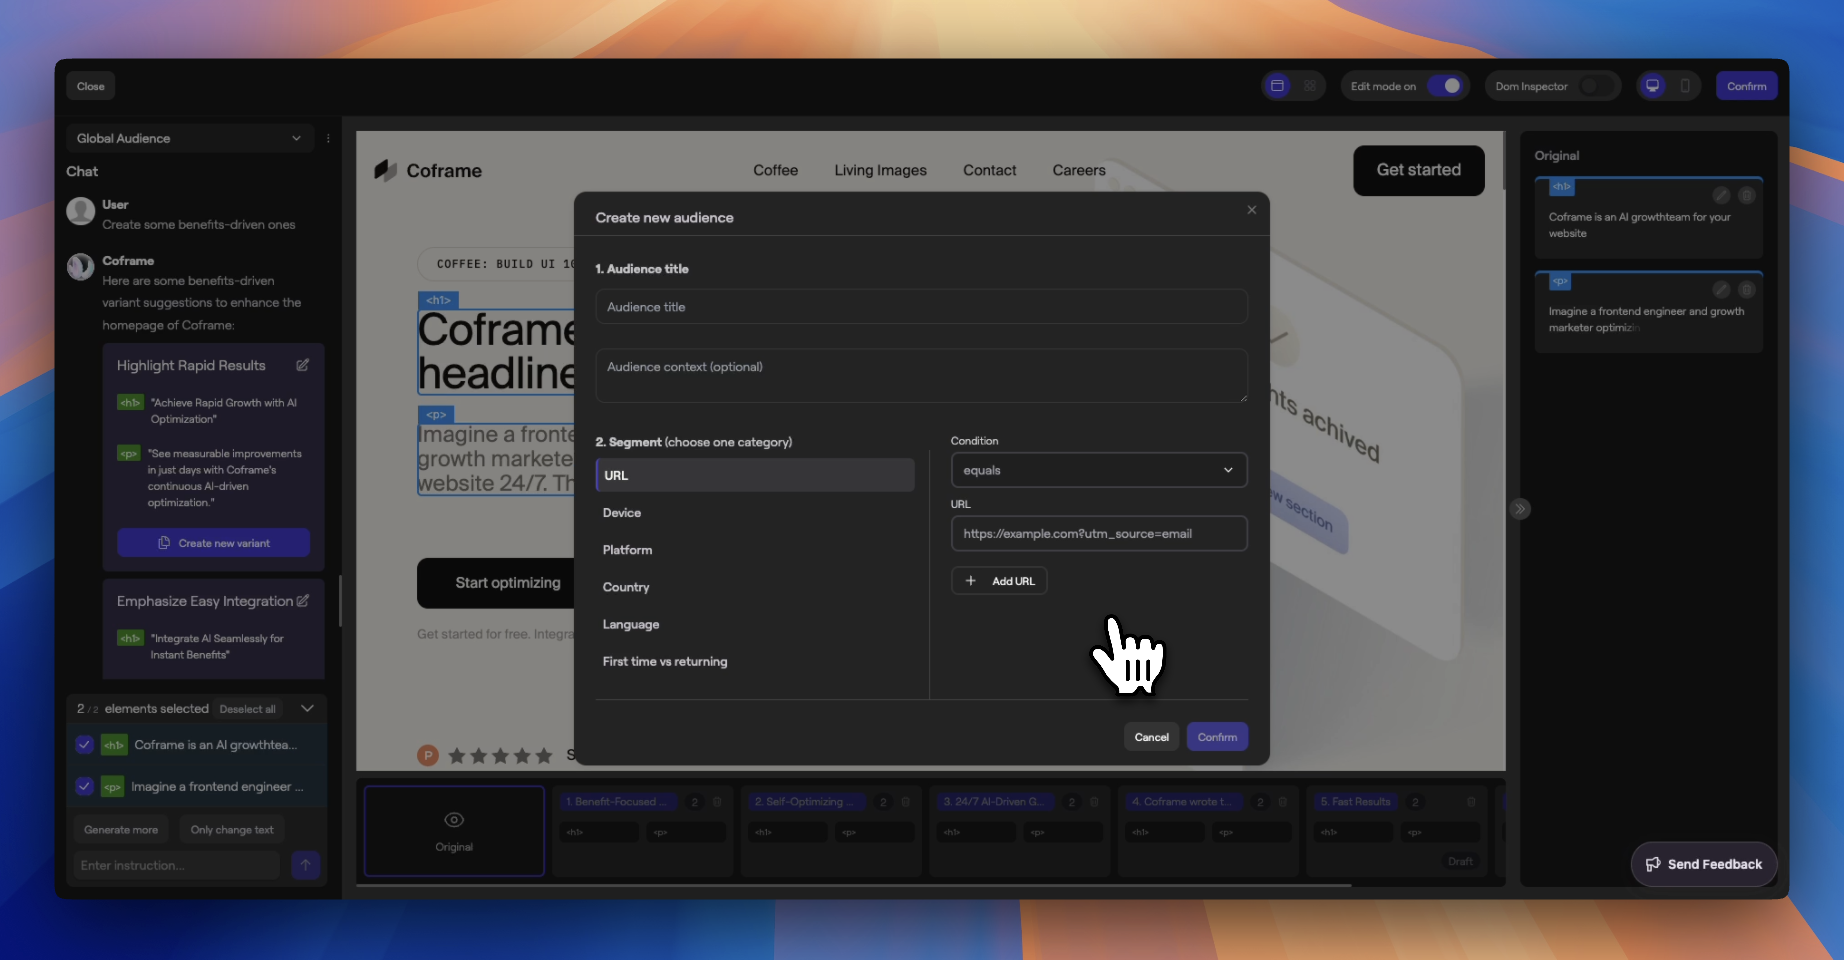
Task: Click the URL input field
Action: 1099,534
